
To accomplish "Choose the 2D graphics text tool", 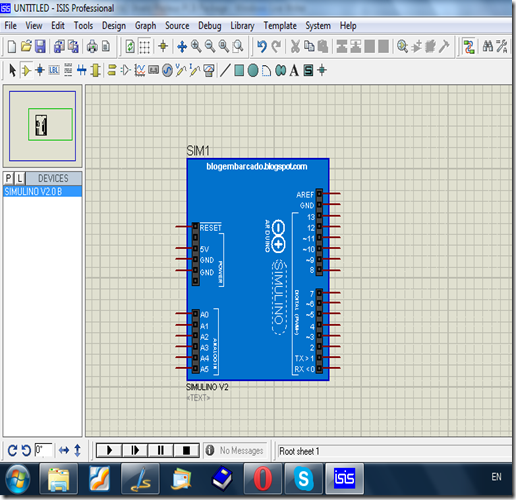I will pos(294,70).
